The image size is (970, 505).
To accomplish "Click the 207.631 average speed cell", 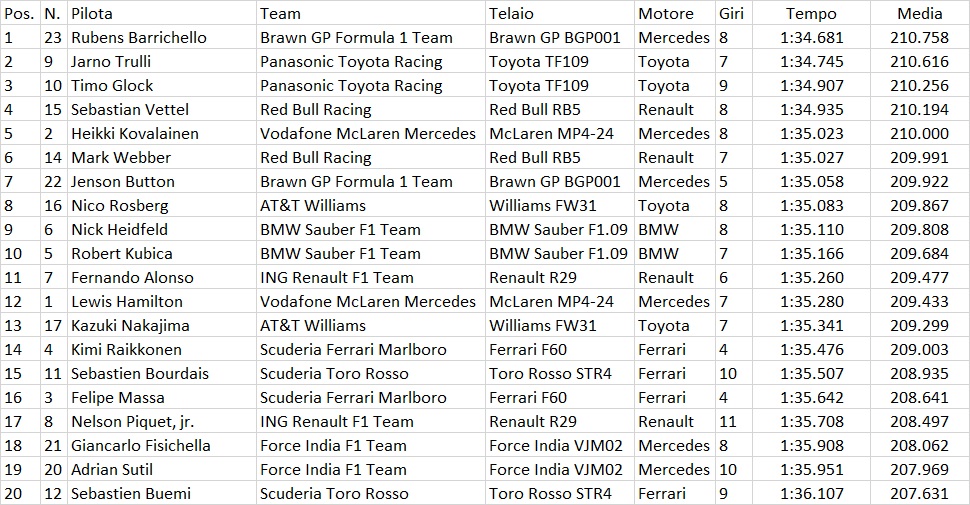I will coord(919,493).
